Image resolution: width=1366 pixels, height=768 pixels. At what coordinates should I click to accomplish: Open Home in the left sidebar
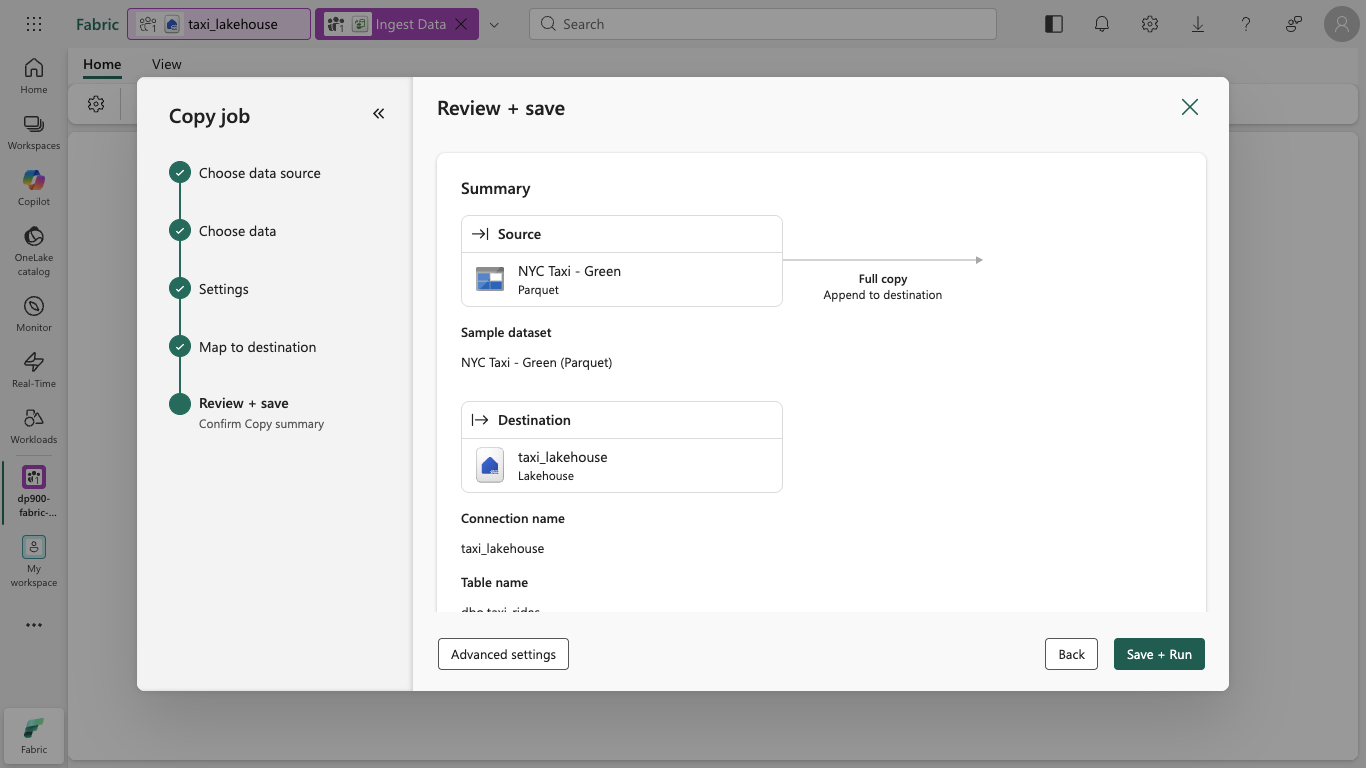tap(34, 76)
